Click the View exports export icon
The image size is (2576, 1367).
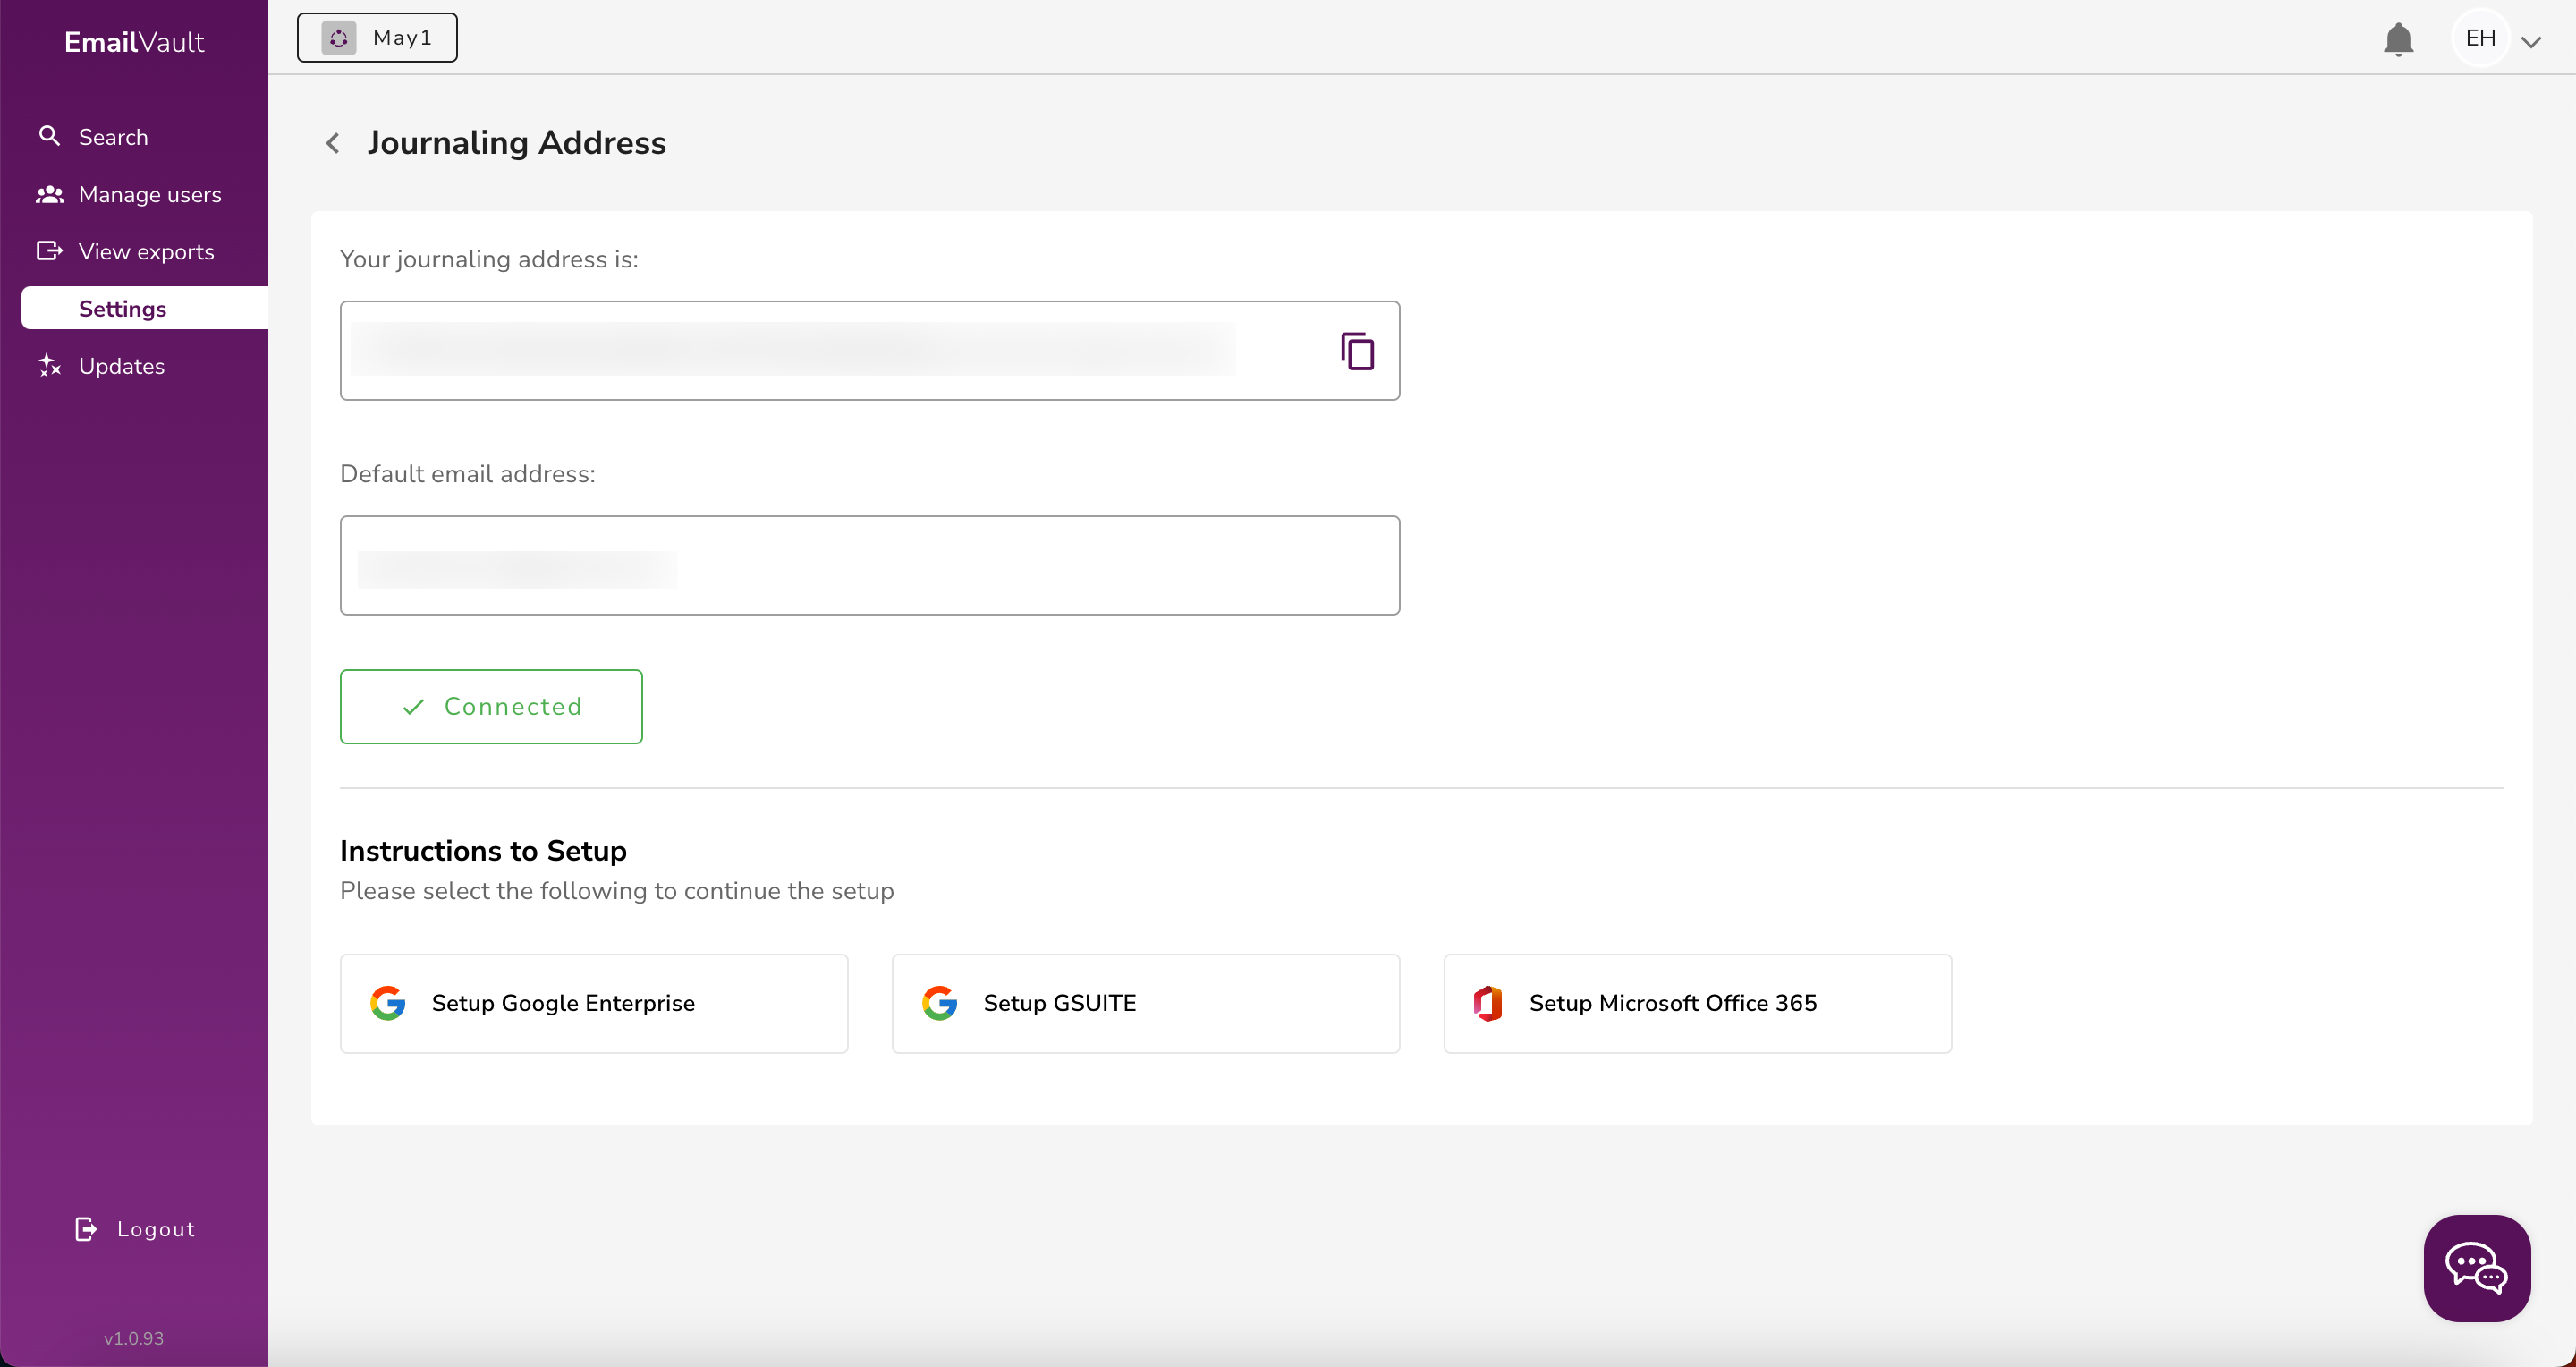48,251
